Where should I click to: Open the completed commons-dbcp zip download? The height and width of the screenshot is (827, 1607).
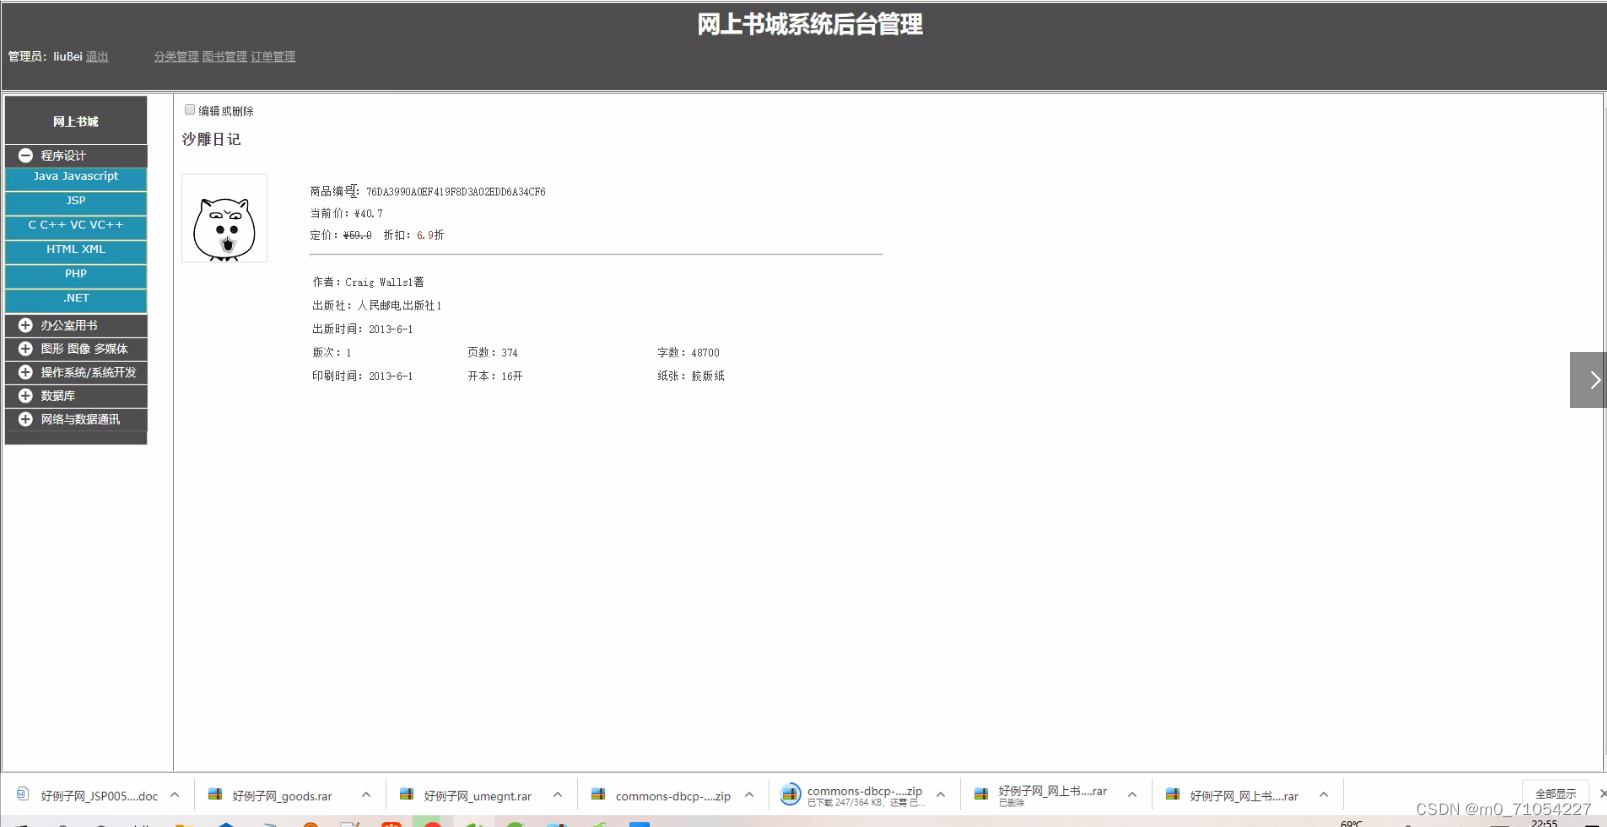[x=661, y=796]
